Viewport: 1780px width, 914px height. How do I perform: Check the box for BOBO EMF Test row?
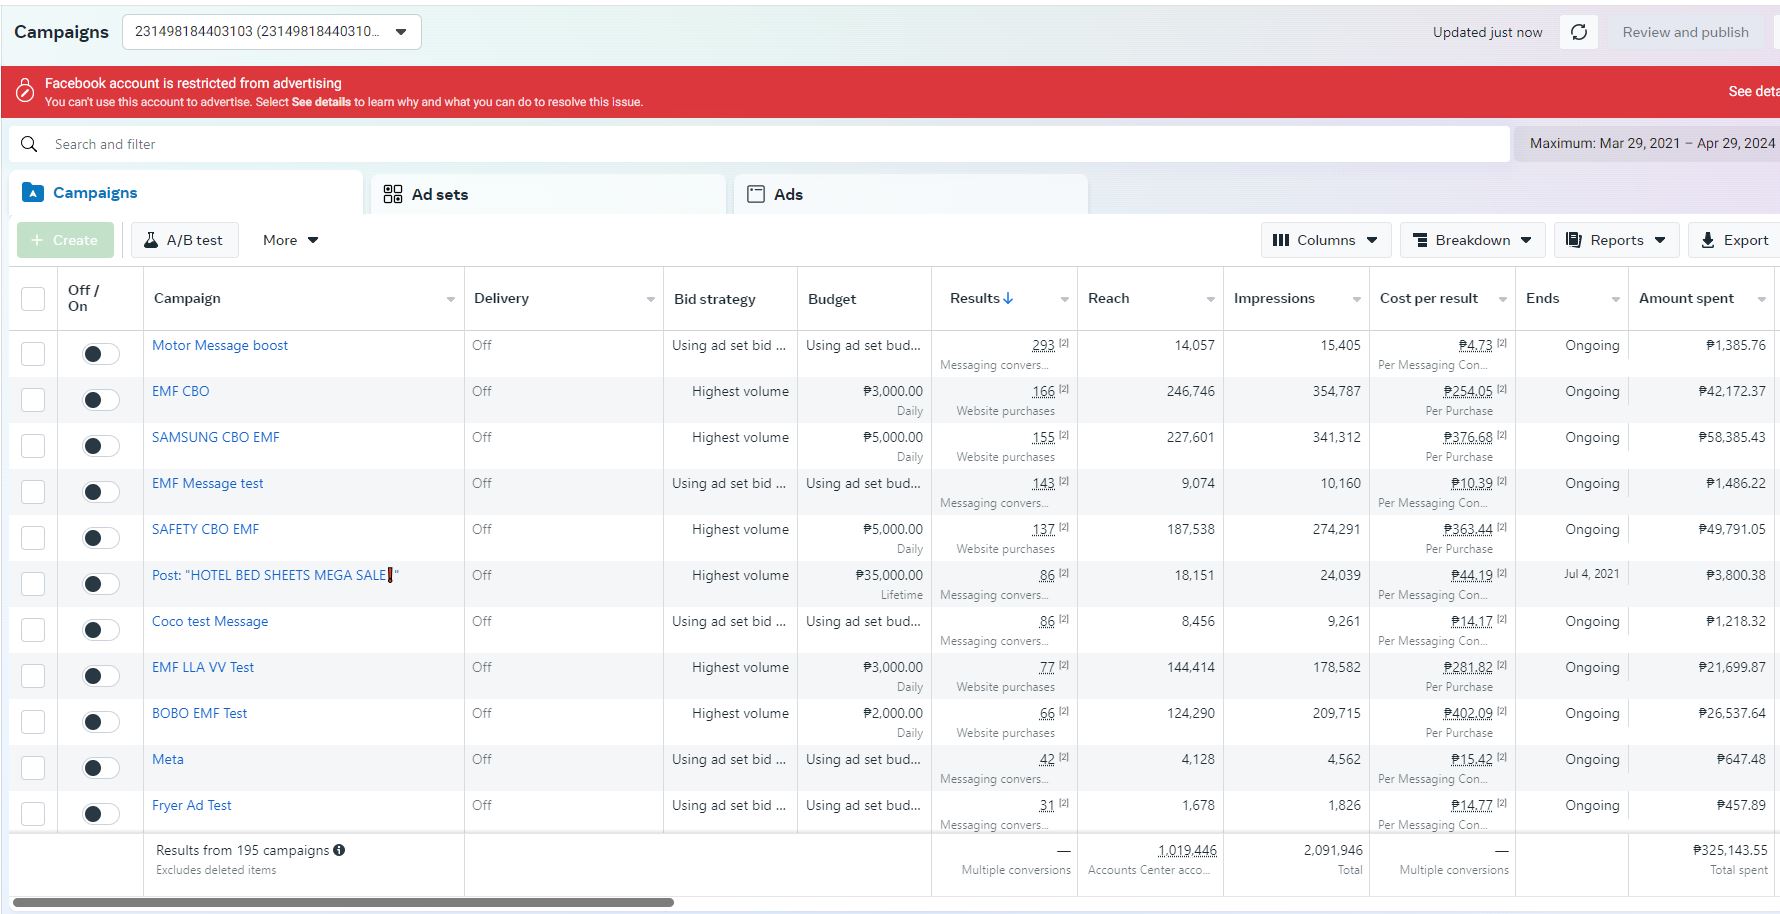pos(33,722)
